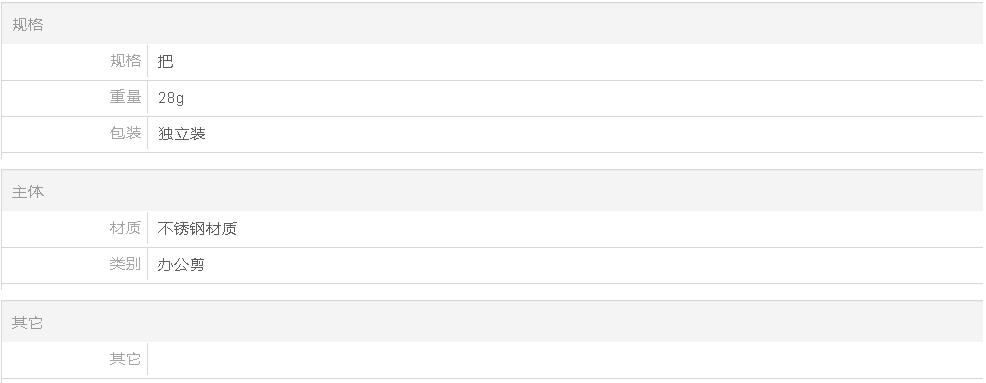Viewport: 986px width, 383px height.
Task: Click the header bar of 主体 table
Action: 492,191
